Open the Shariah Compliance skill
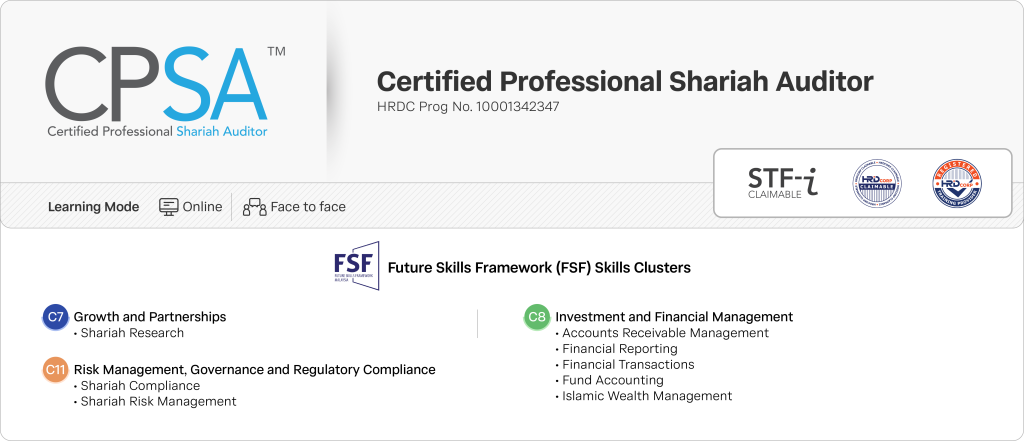1024x441 pixels. 140,386
